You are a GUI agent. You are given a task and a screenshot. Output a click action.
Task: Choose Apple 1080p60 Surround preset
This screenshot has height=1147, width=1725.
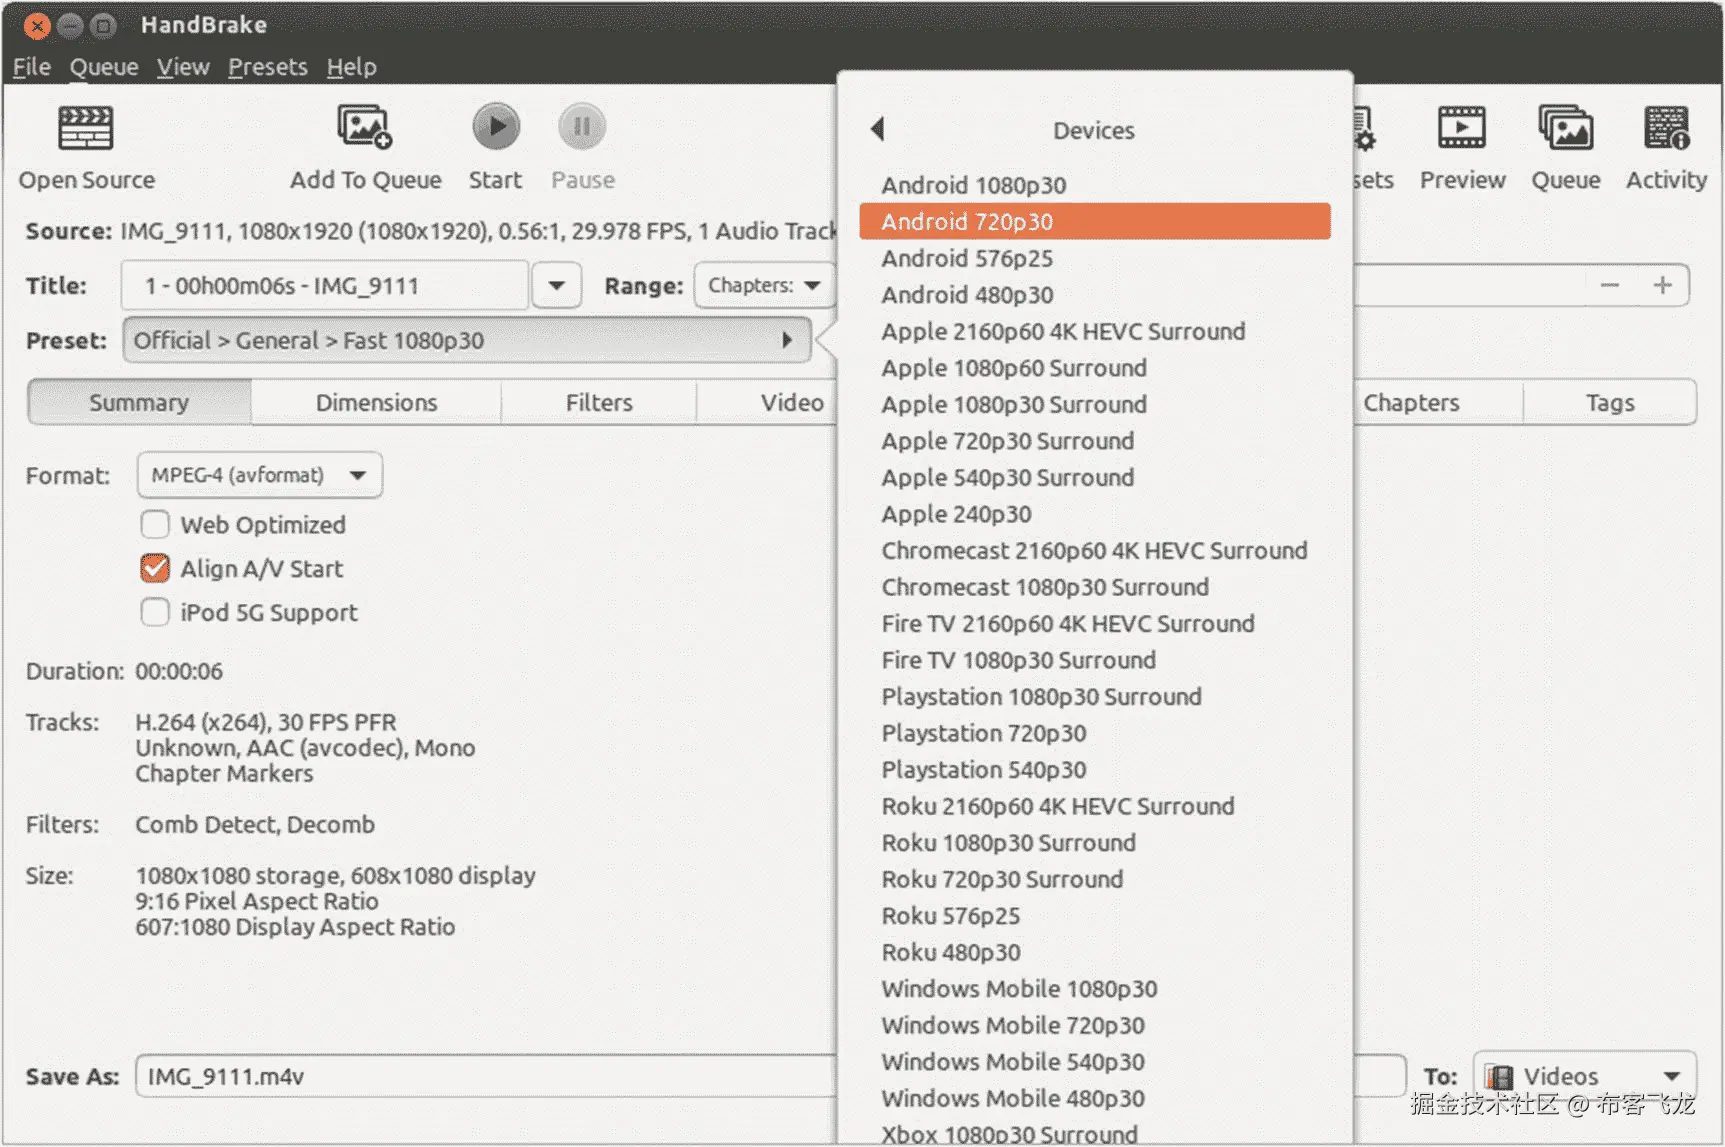point(1095,368)
